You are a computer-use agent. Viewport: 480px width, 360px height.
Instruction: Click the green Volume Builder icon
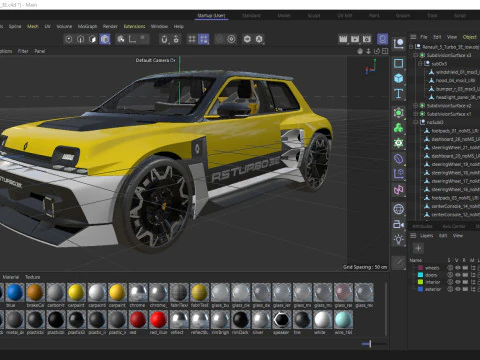tap(398, 143)
